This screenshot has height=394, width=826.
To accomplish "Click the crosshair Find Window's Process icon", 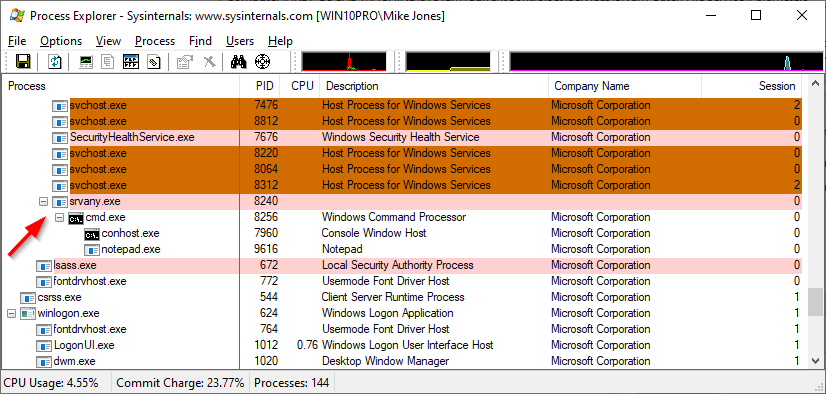I will pyautogui.click(x=262, y=62).
